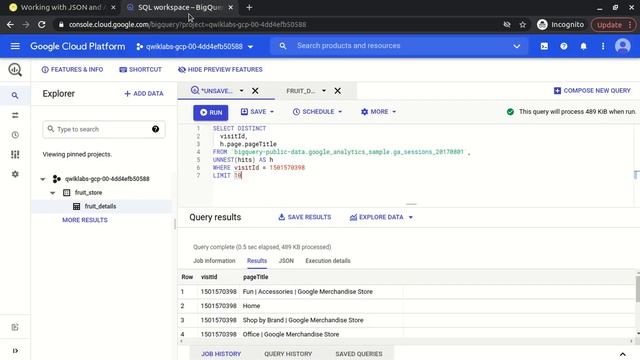Open the UNSAVED tab dropdown arrow
Viewport: 640px width, 360px height.
(x=241, y=91)
